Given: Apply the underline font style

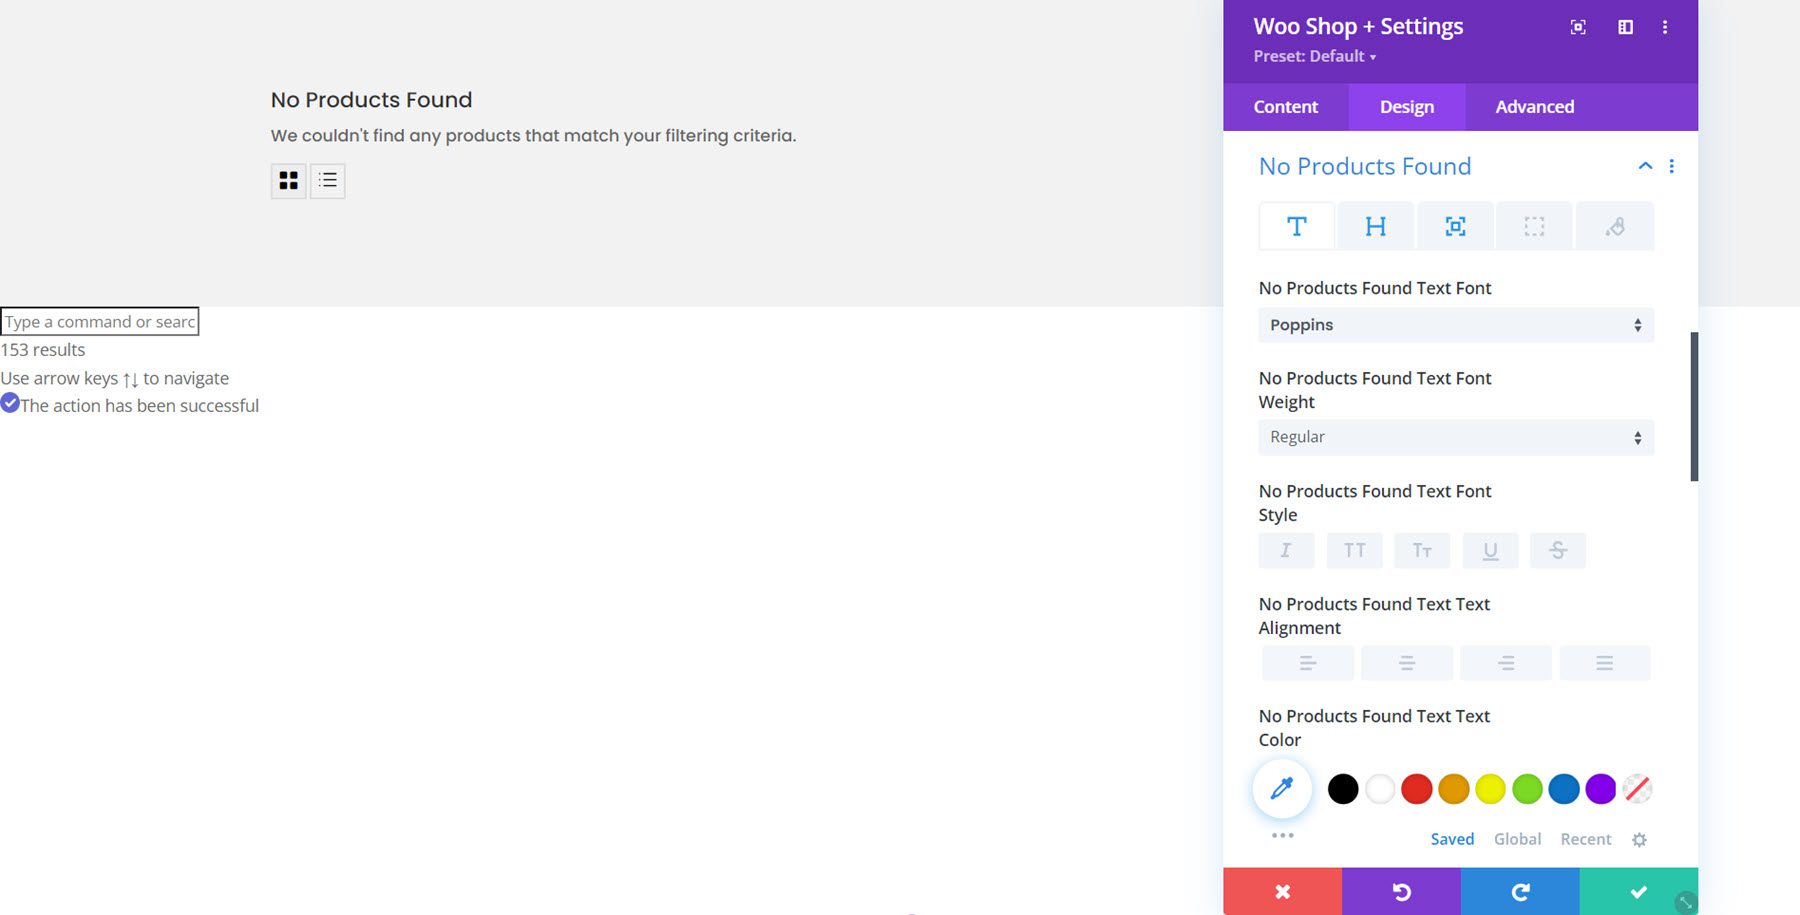Looking at the screenshot, I should tap(1490, 550).
